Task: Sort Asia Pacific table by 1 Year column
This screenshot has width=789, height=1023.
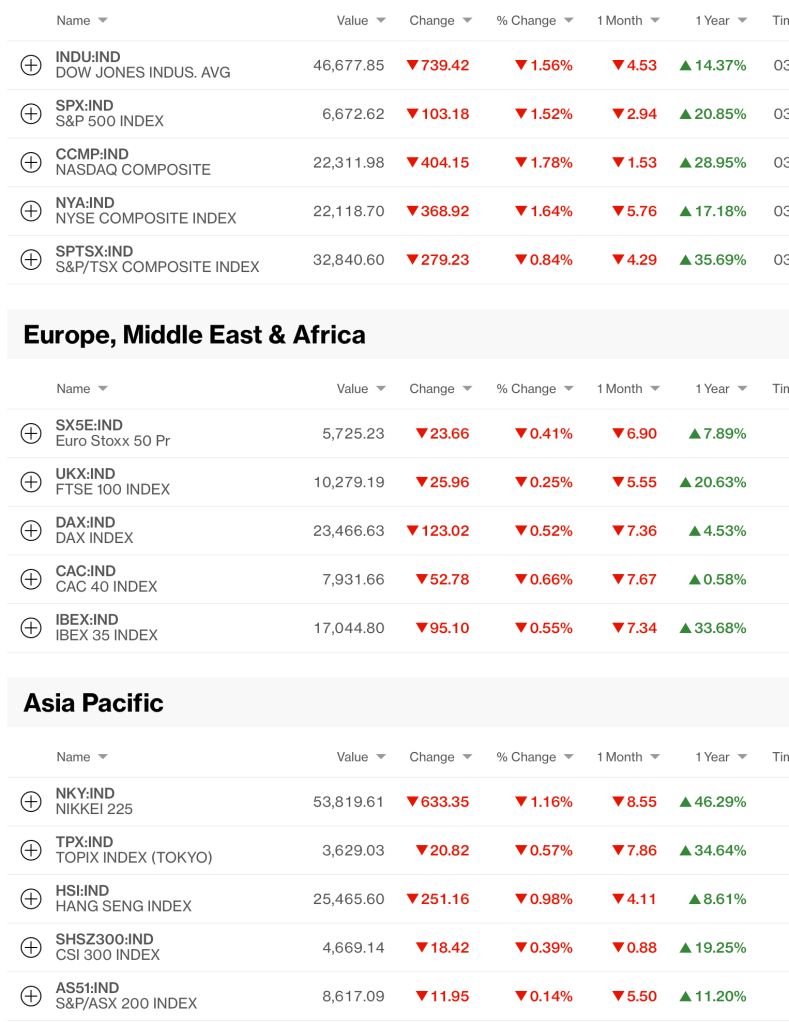Action: (x=721, y=757)
